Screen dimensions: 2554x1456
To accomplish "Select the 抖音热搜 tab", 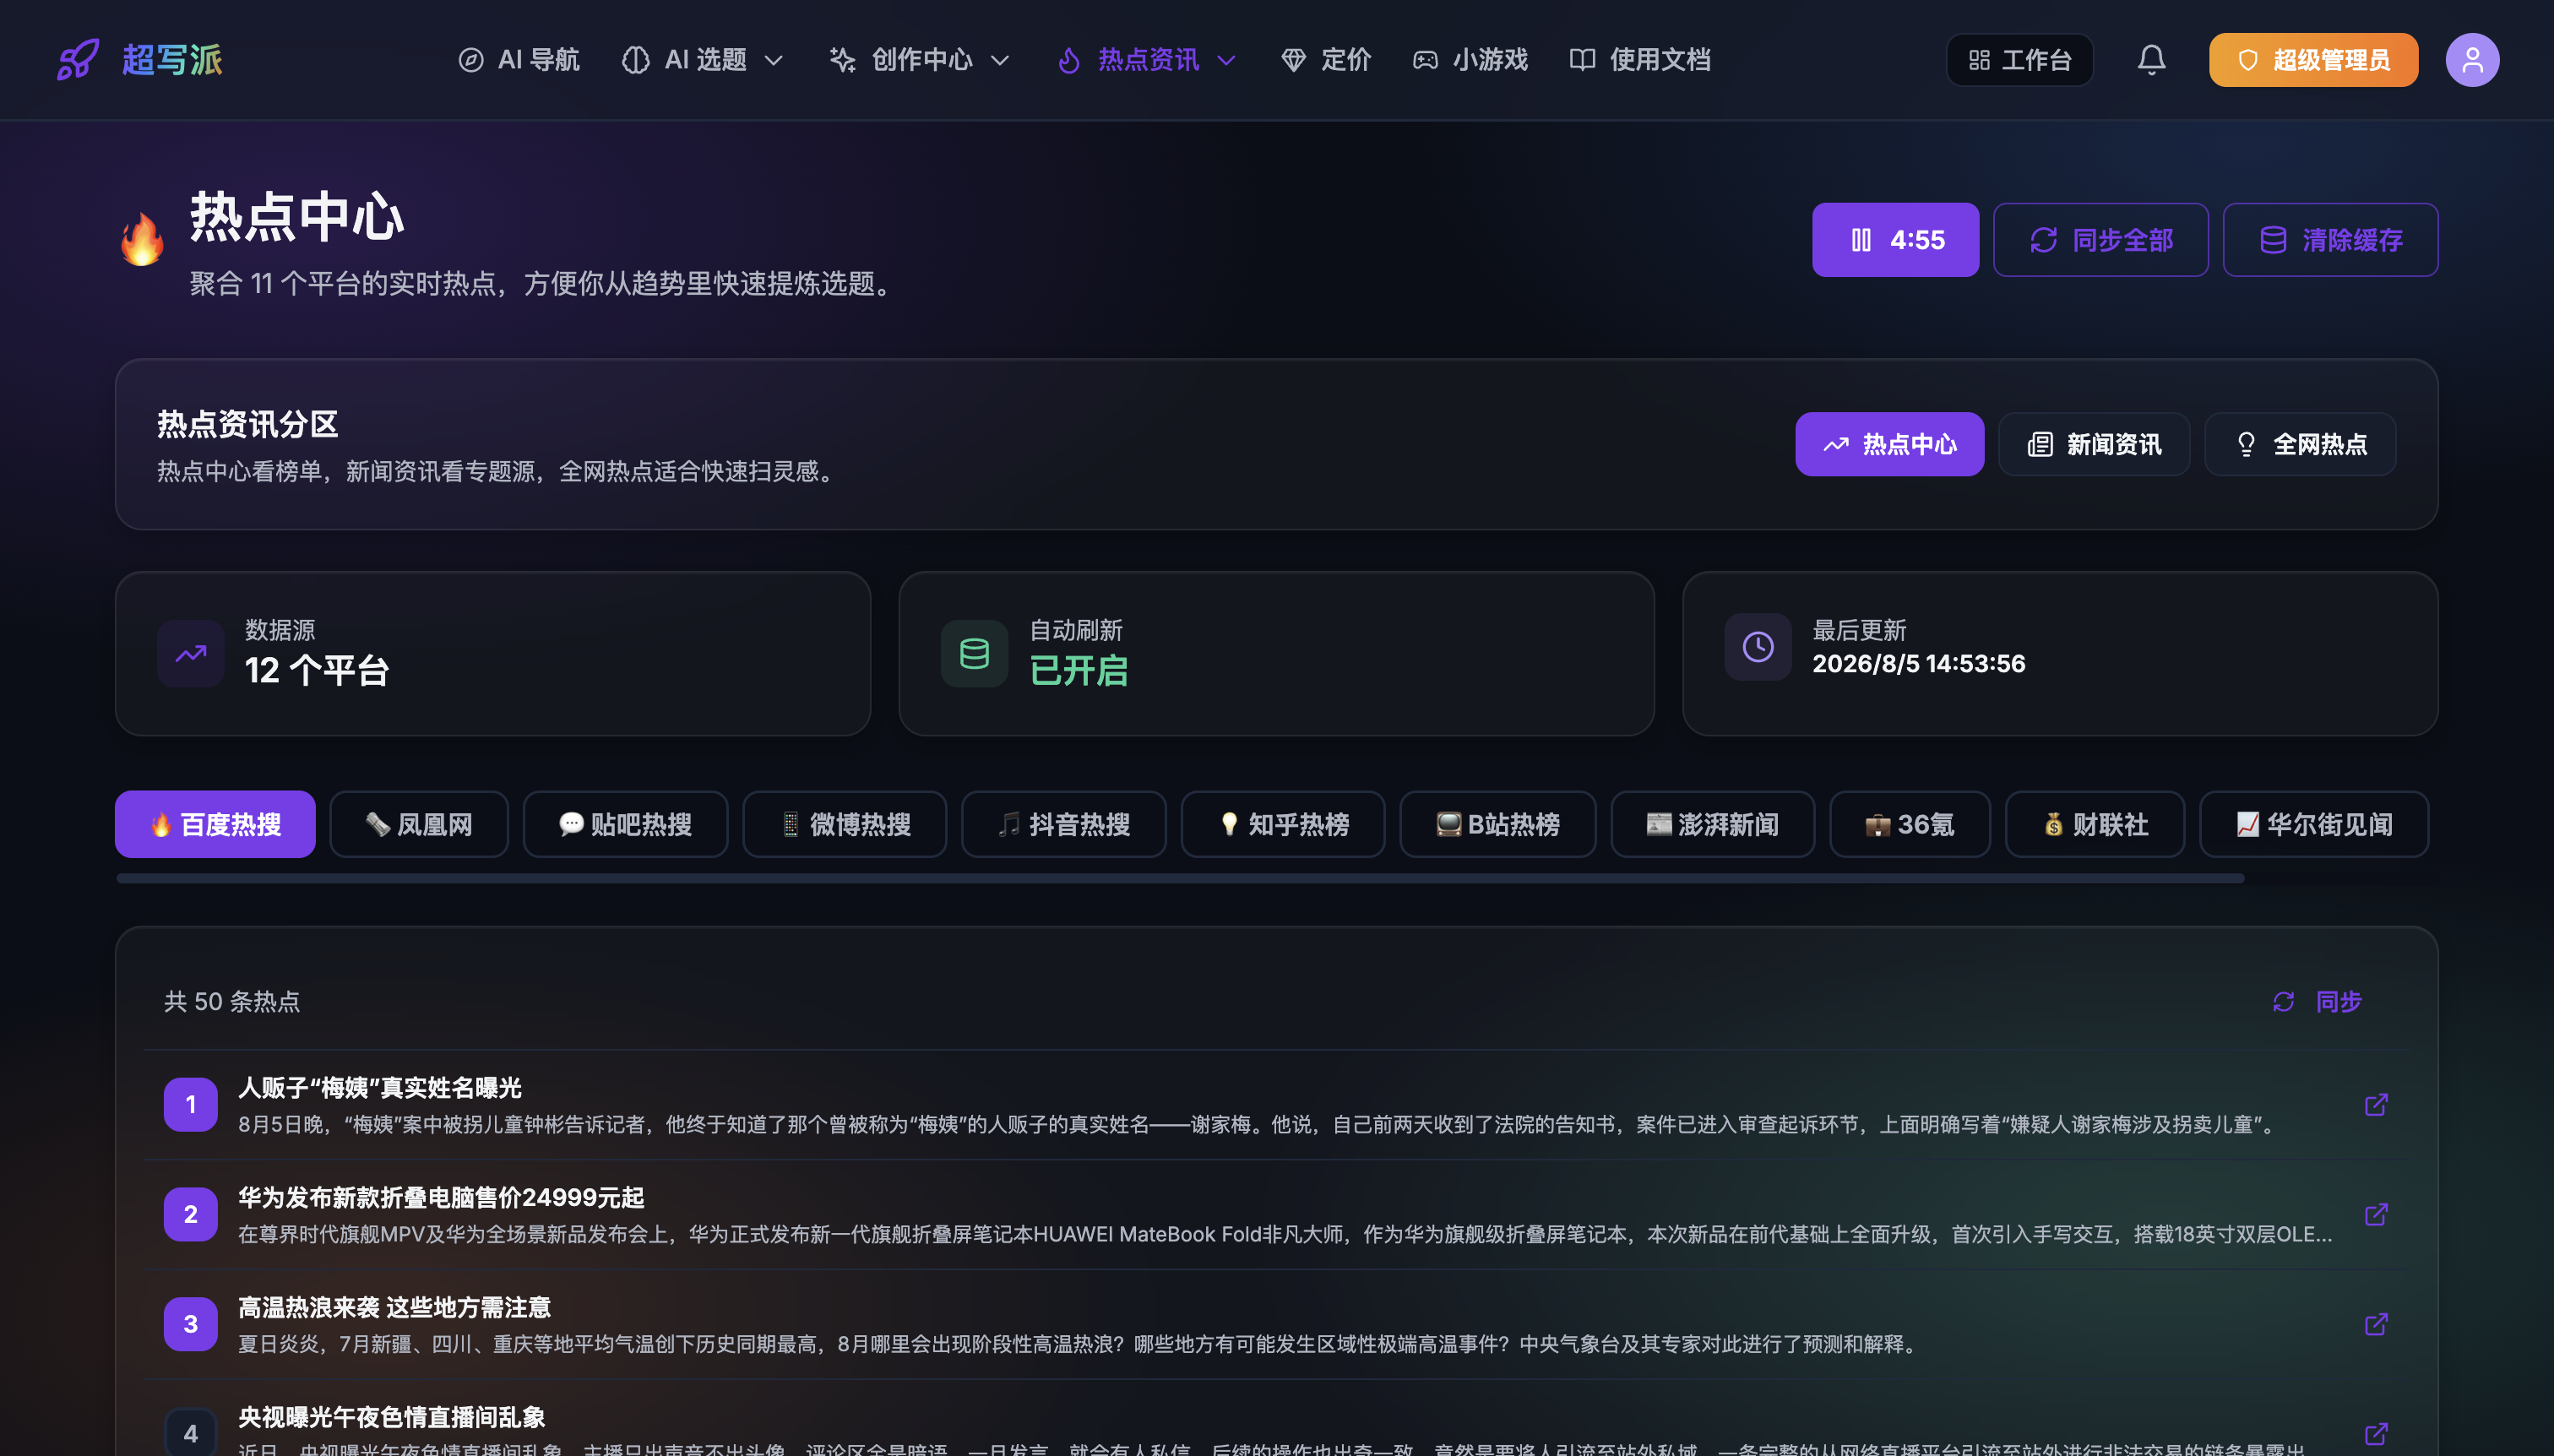I will (1063, 824).
